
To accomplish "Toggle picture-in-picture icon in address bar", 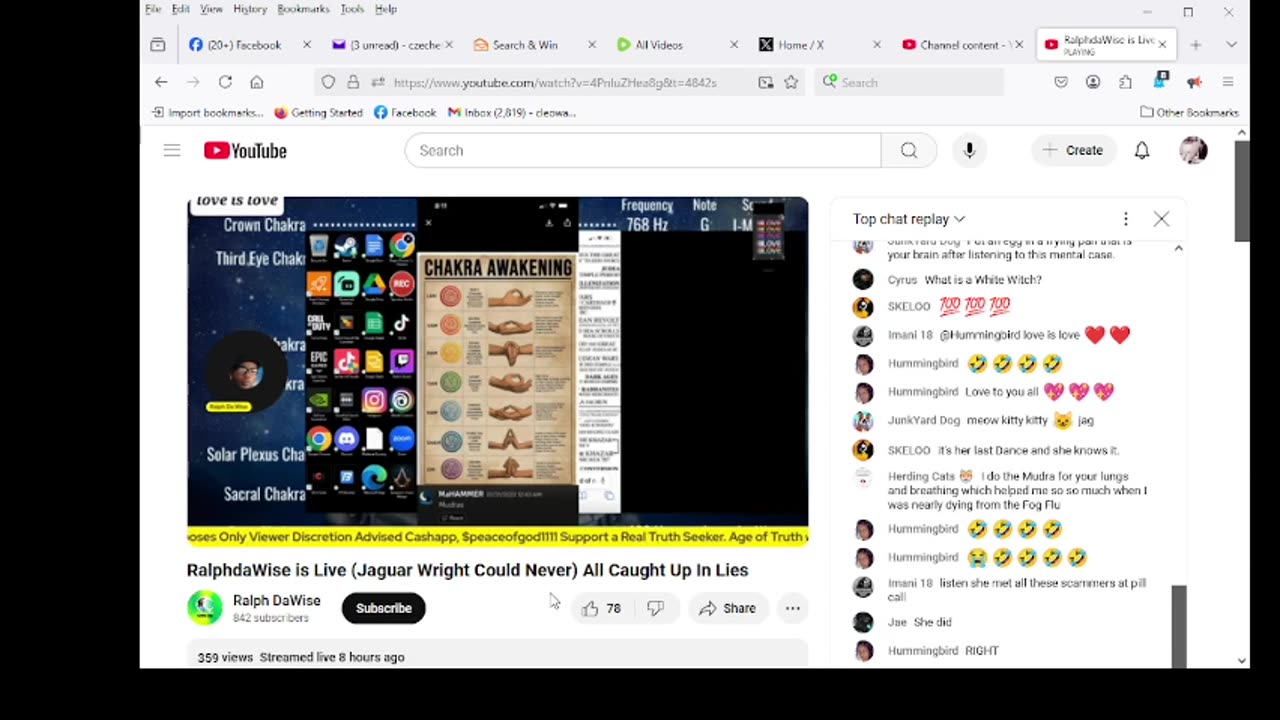I will click(x=766, y=82).
